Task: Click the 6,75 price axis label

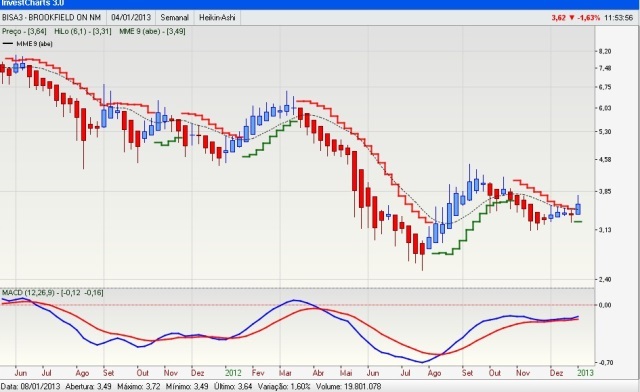Action: 605,87
